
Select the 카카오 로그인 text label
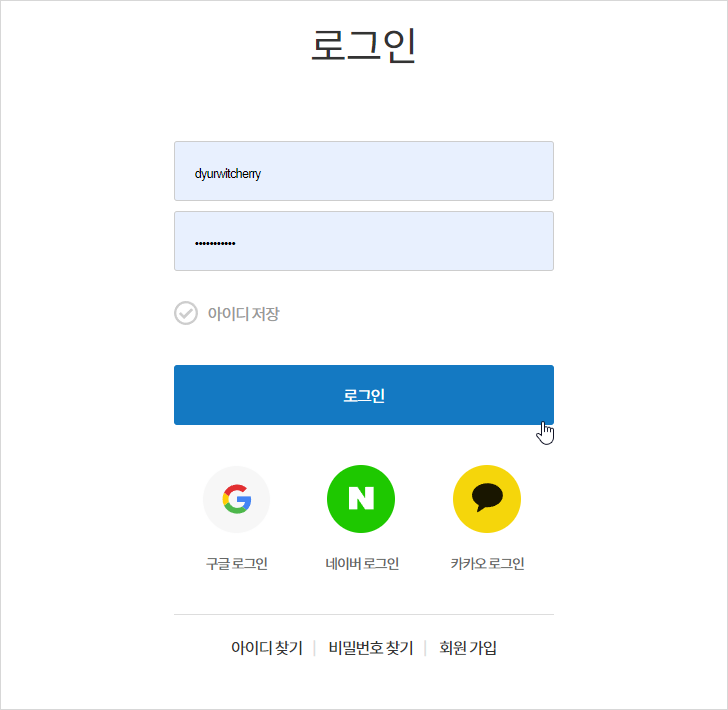[488, 564]
